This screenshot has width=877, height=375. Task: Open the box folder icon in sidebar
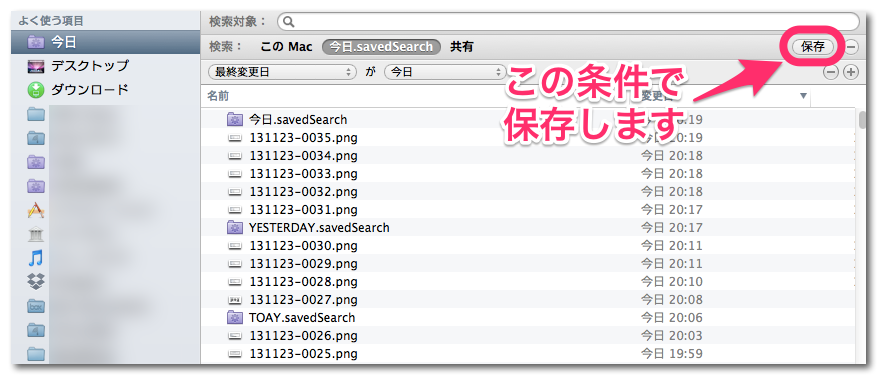pos(36,306)
